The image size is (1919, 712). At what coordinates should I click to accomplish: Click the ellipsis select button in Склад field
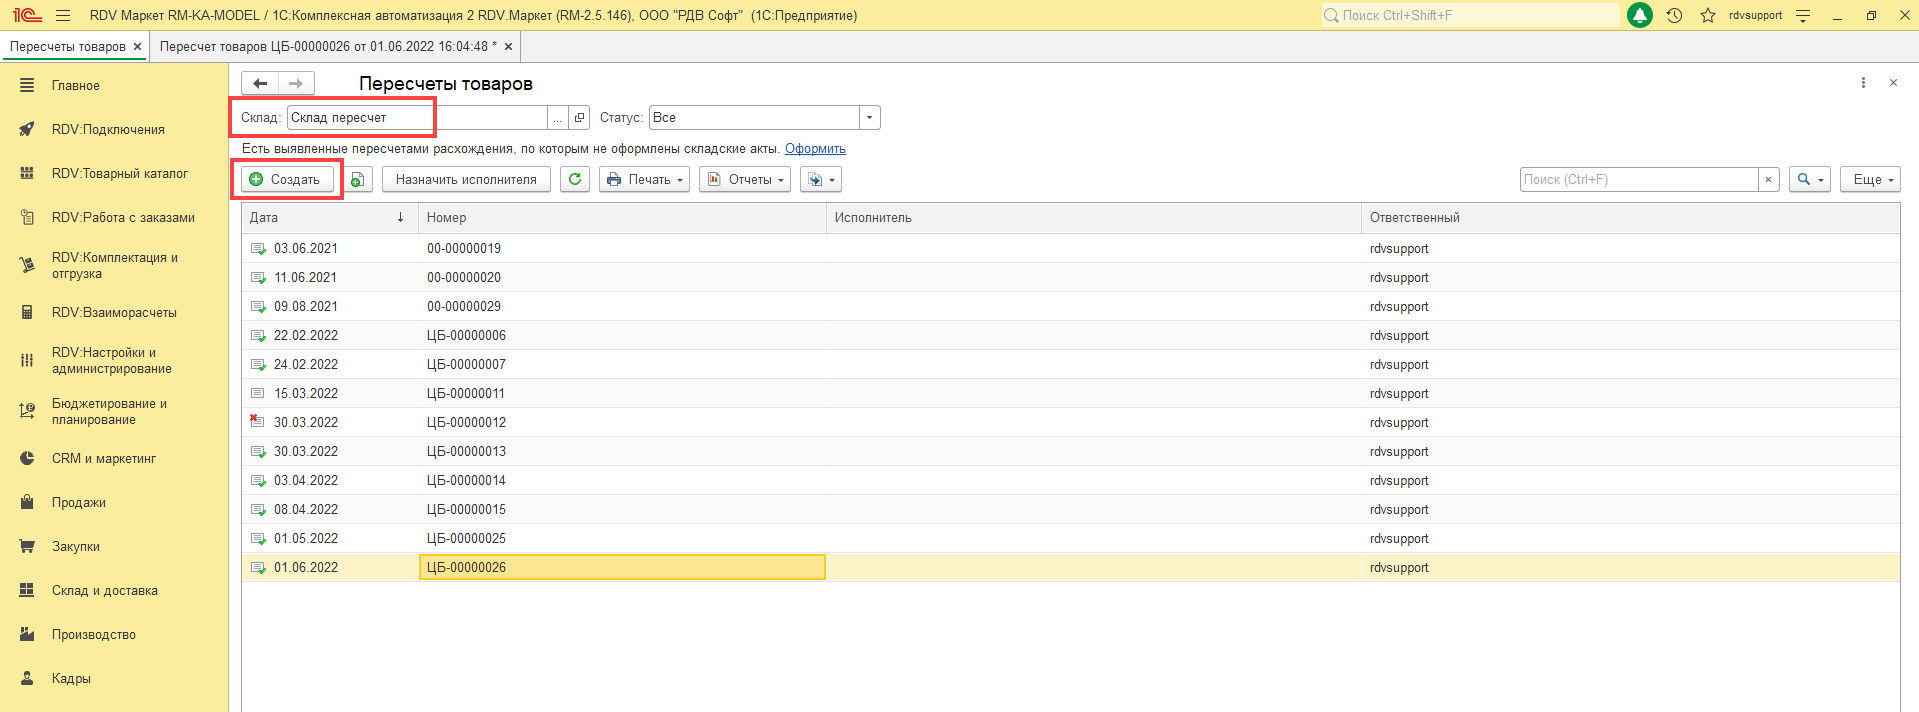click(x=558, y=118)
